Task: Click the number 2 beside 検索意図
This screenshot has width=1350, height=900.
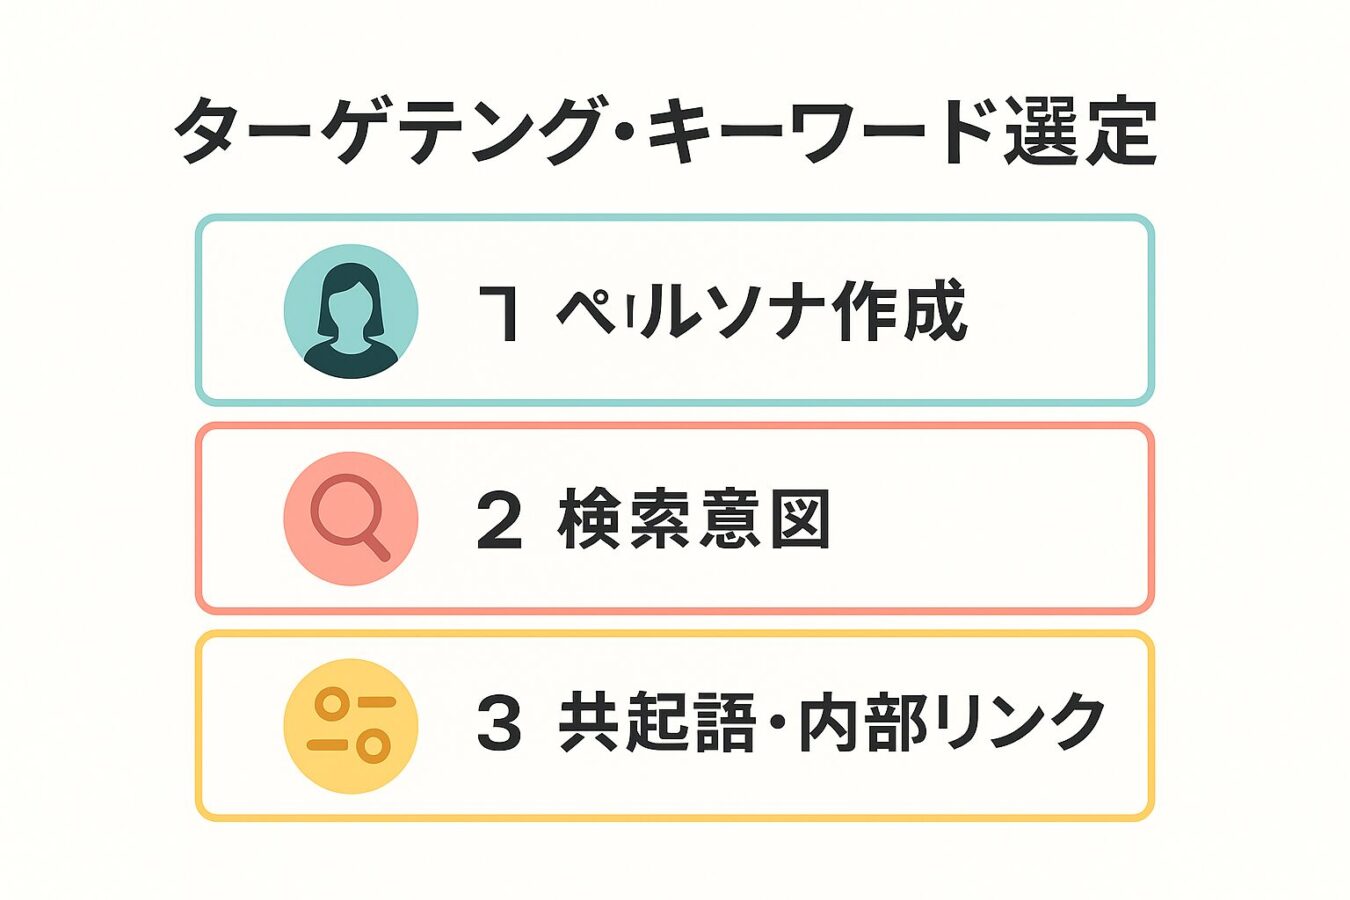Action: click(x=500, y=520)
